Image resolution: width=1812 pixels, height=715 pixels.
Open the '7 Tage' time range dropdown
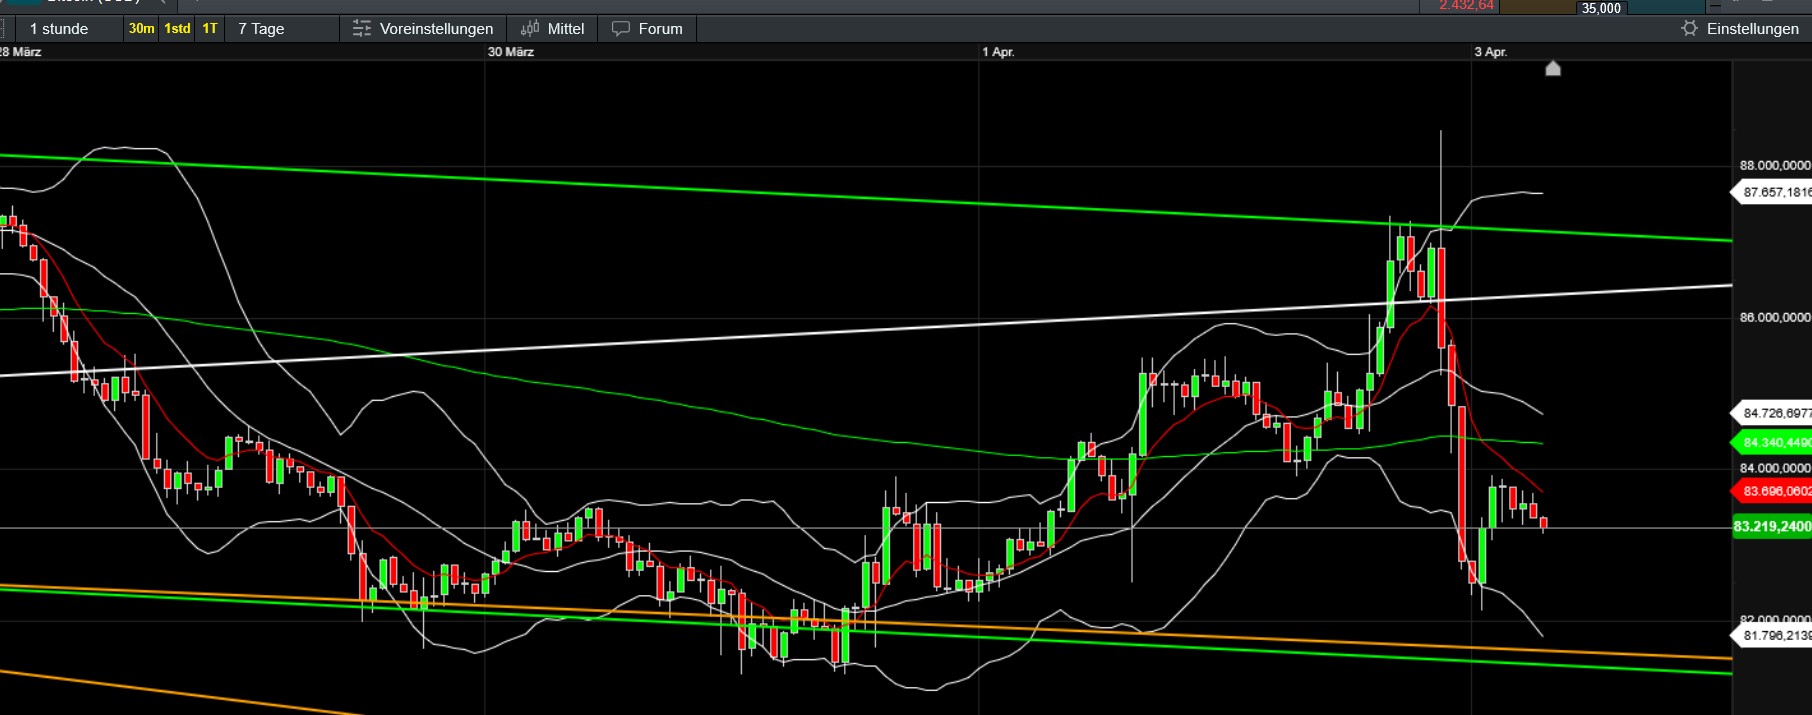pyautogui.click(x=282, y=29)
